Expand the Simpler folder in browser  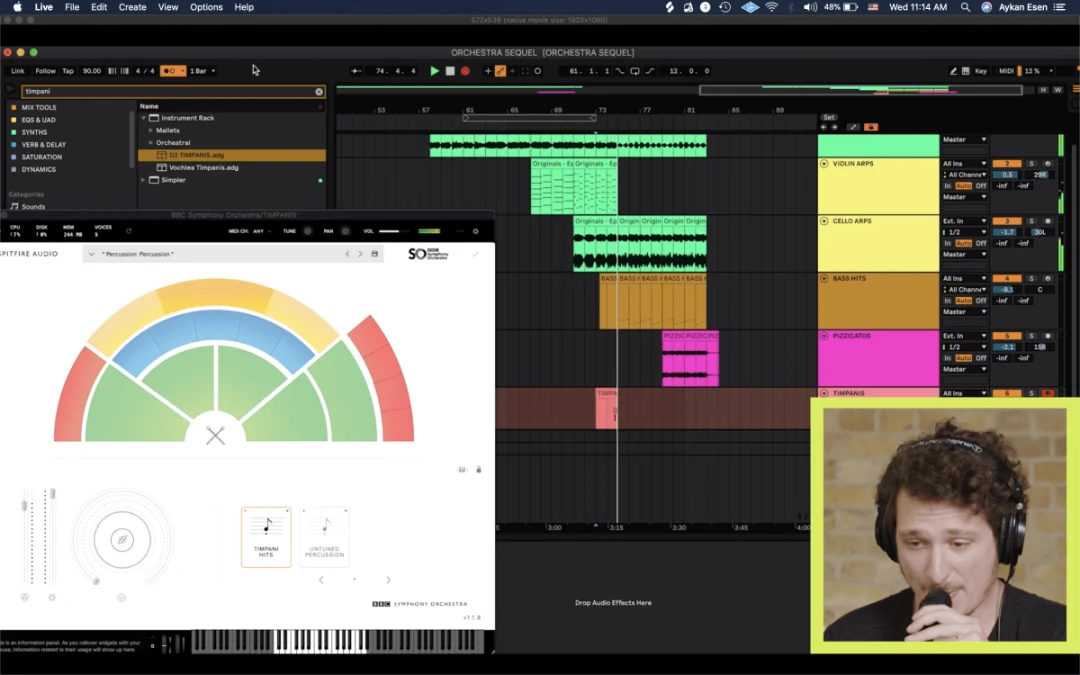[143, 180]
